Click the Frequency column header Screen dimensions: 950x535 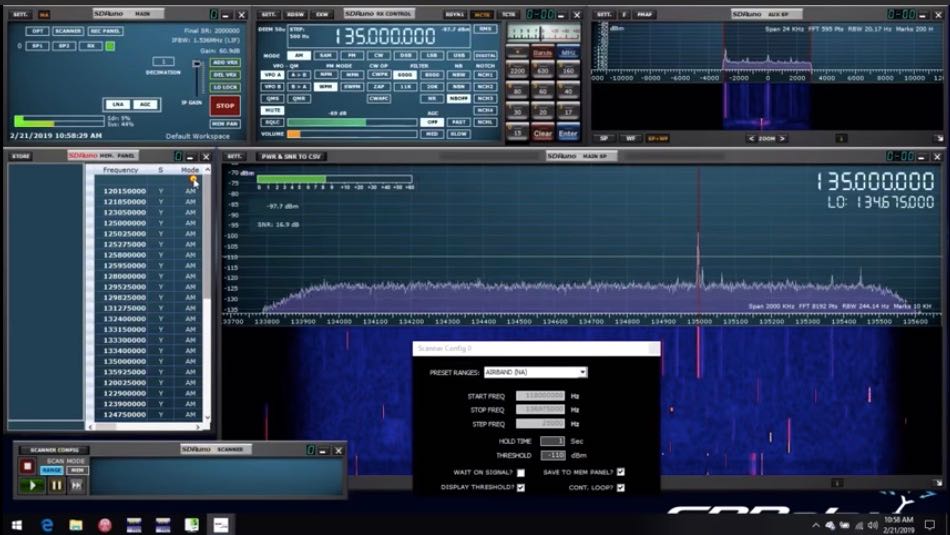121,170
